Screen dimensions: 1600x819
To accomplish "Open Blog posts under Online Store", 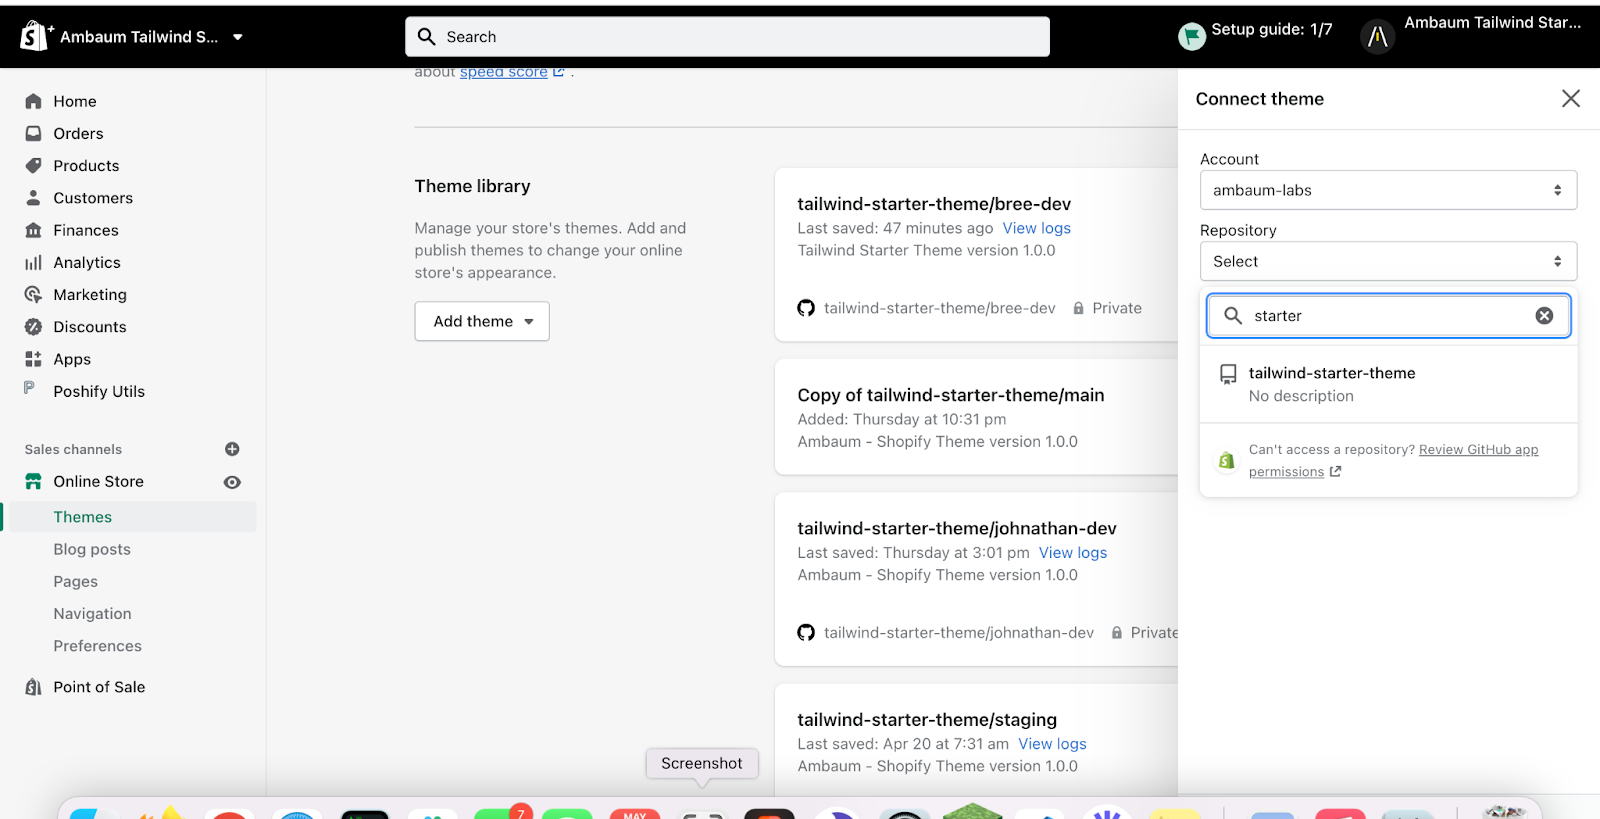I will tap(92, 549).
